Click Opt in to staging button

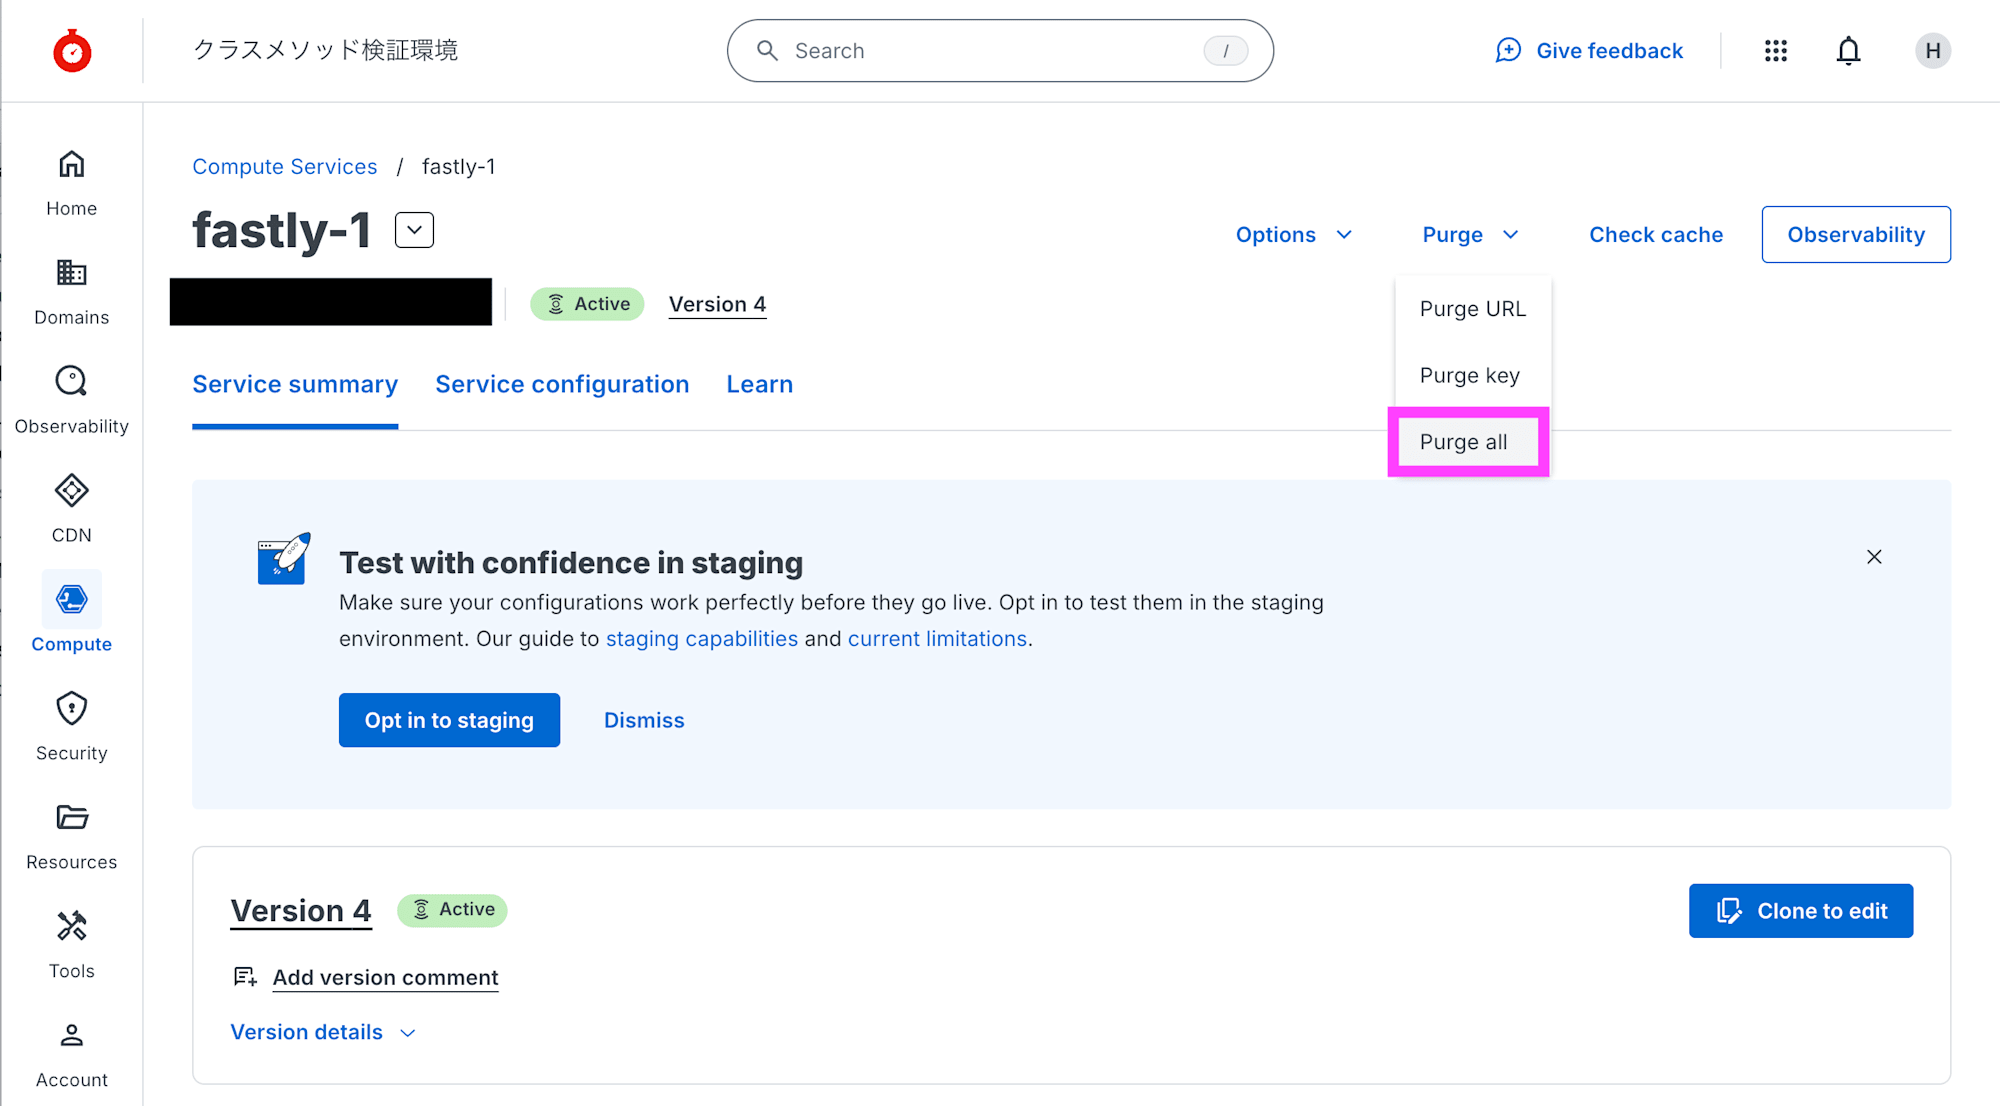[449, 720]
